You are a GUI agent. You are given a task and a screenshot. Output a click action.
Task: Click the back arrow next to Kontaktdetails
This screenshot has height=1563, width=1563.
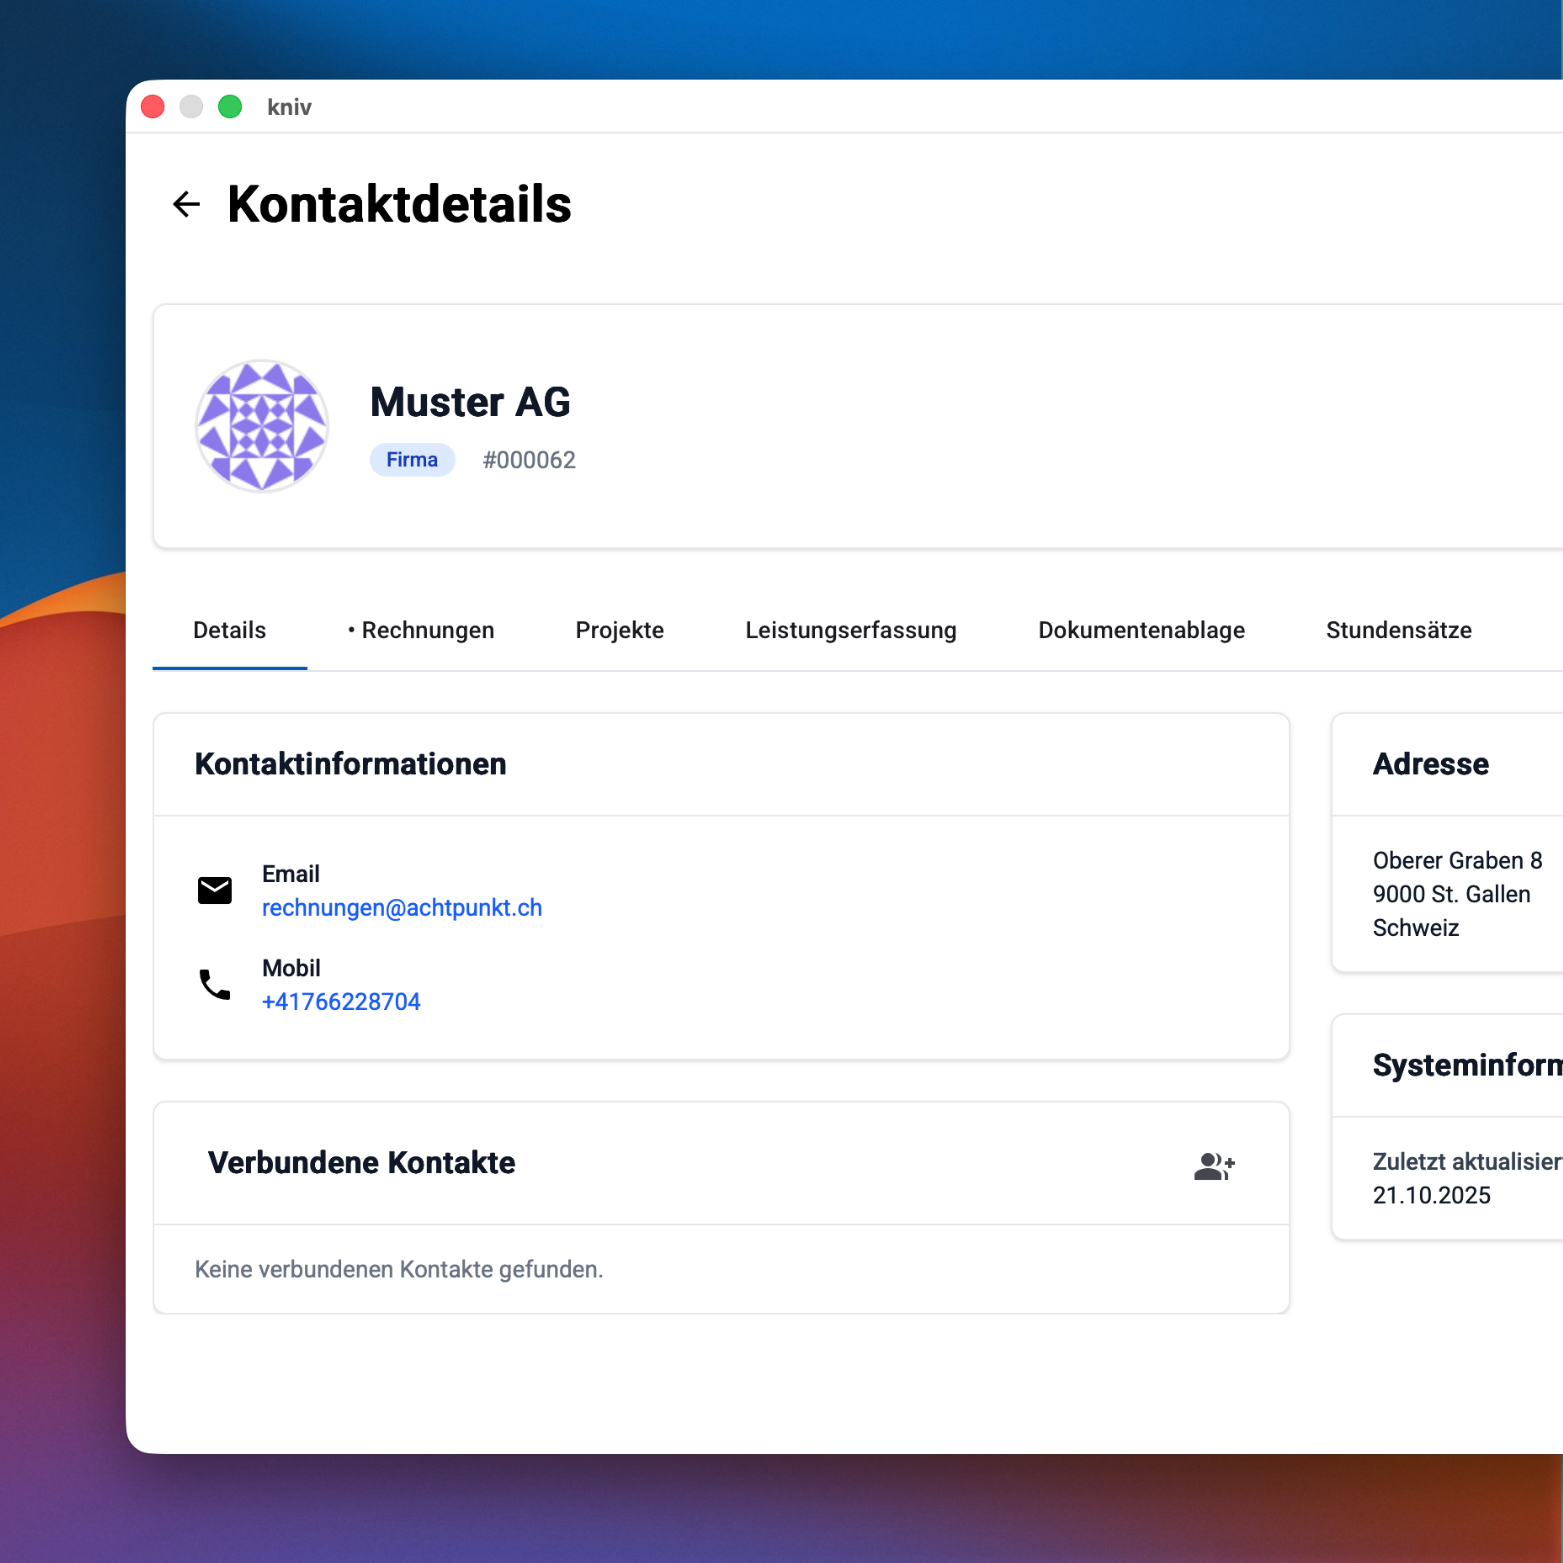pos(186,204)
